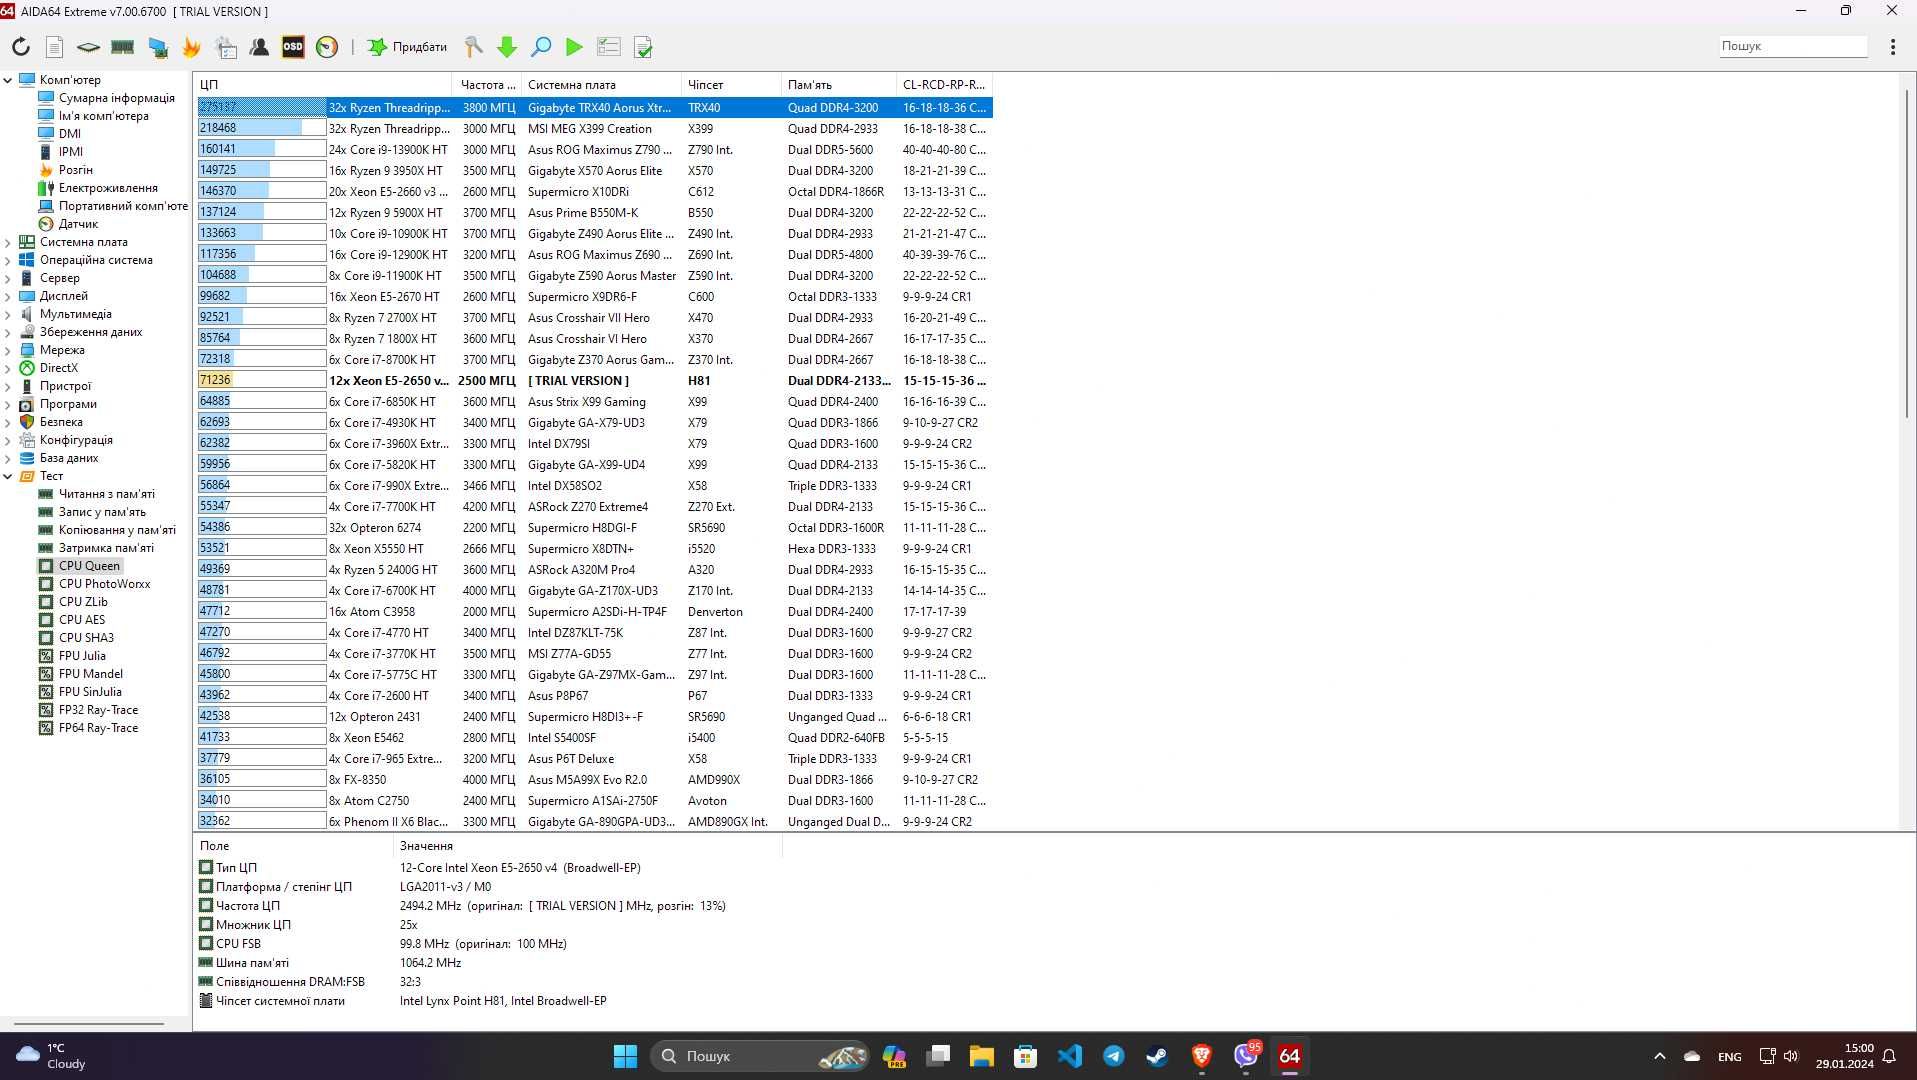Viewport: 1917px width, 1080px height.
Task: Open File Explorer from taskbar
Action: click(981, 1056)
